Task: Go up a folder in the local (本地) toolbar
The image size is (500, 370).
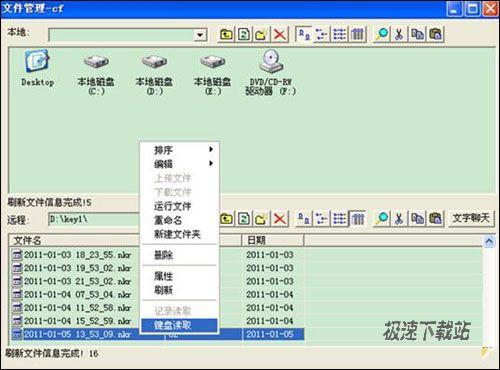Action: pos(226,34)
